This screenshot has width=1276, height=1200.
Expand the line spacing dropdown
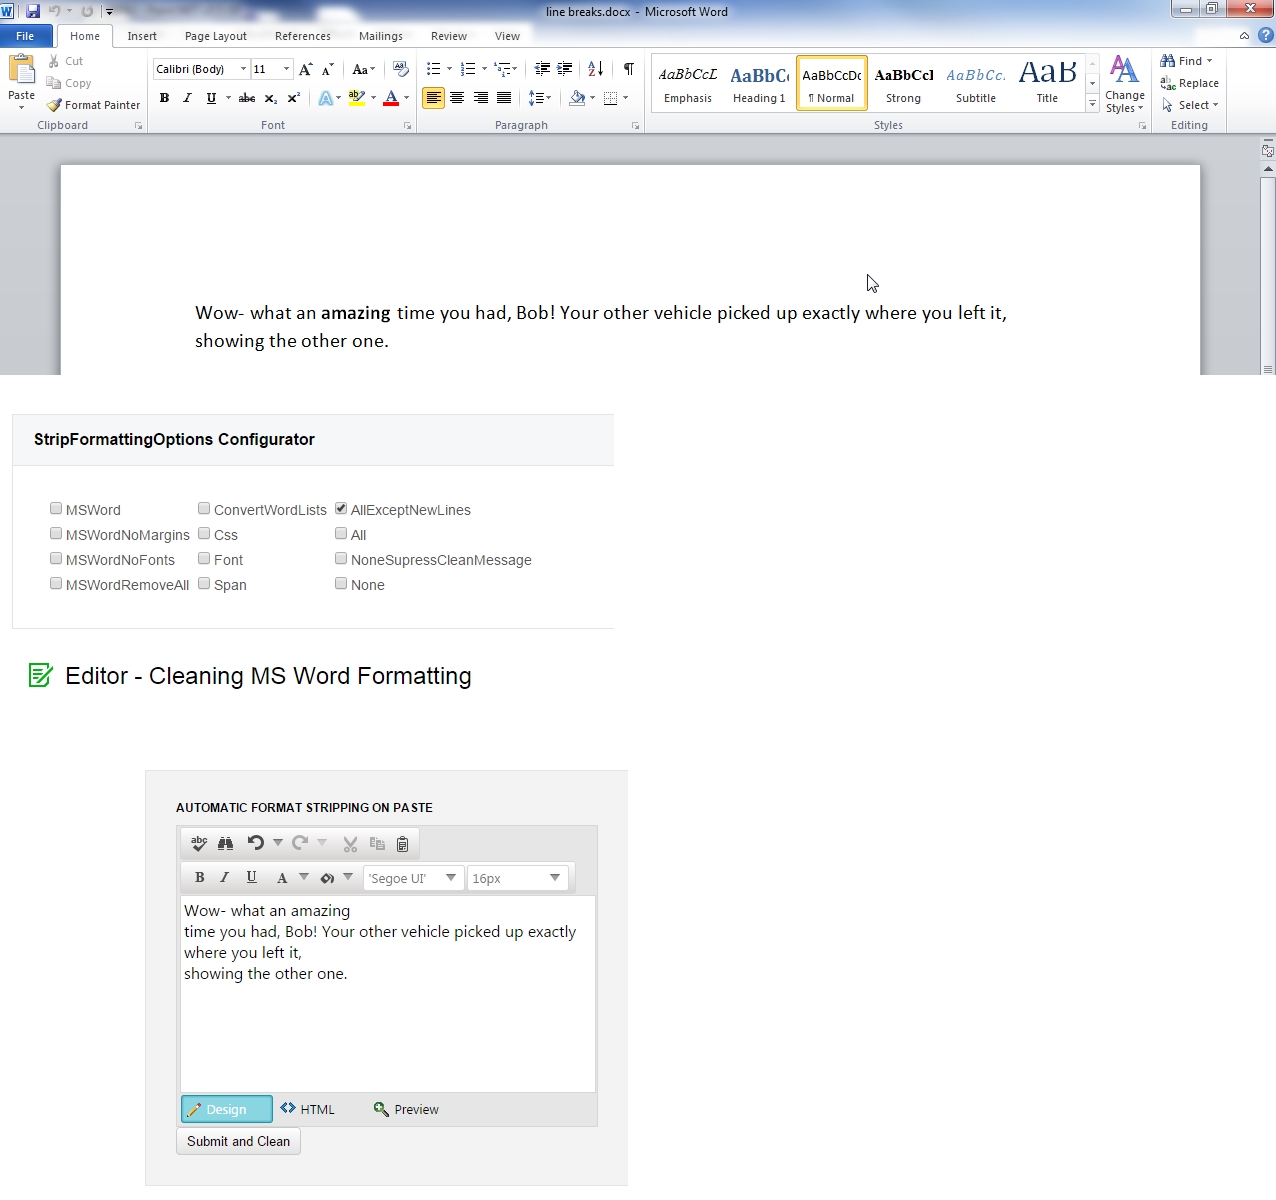[x=540, y=98]
